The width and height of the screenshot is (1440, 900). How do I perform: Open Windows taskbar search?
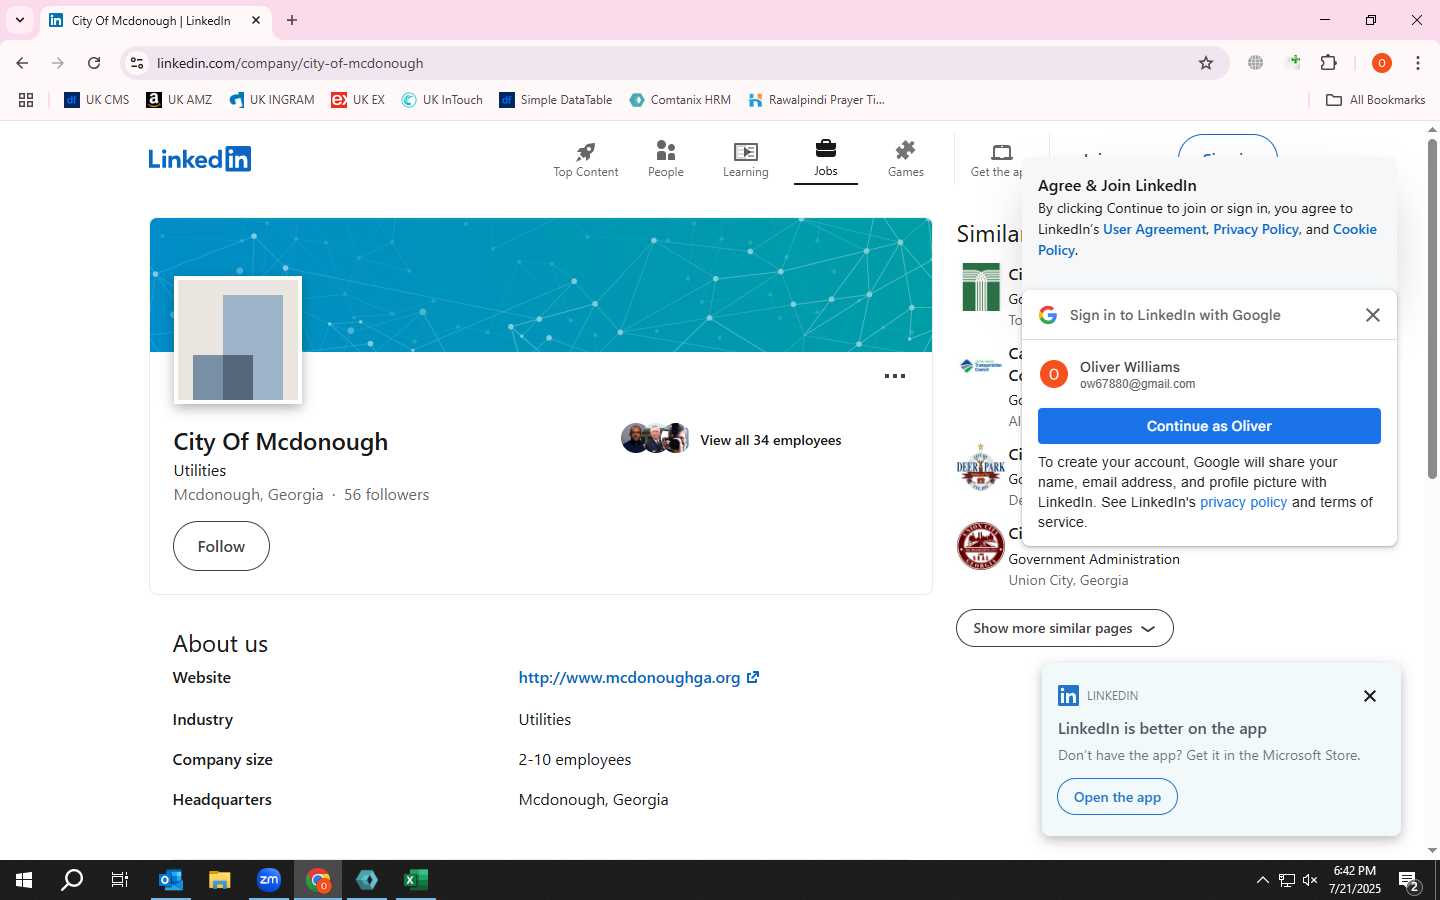click(72, 880)
